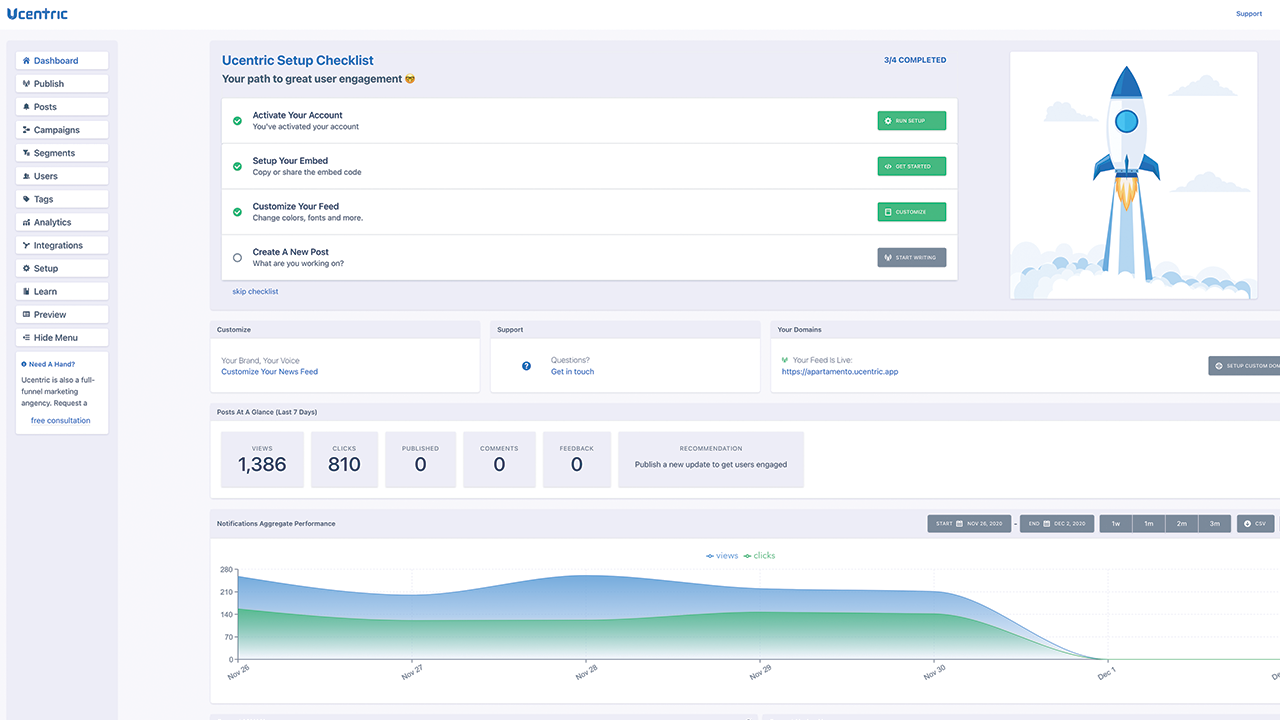Click the Customize Your Feed green checkmark
Screen dimensions: 1280x720
point(237,212)
